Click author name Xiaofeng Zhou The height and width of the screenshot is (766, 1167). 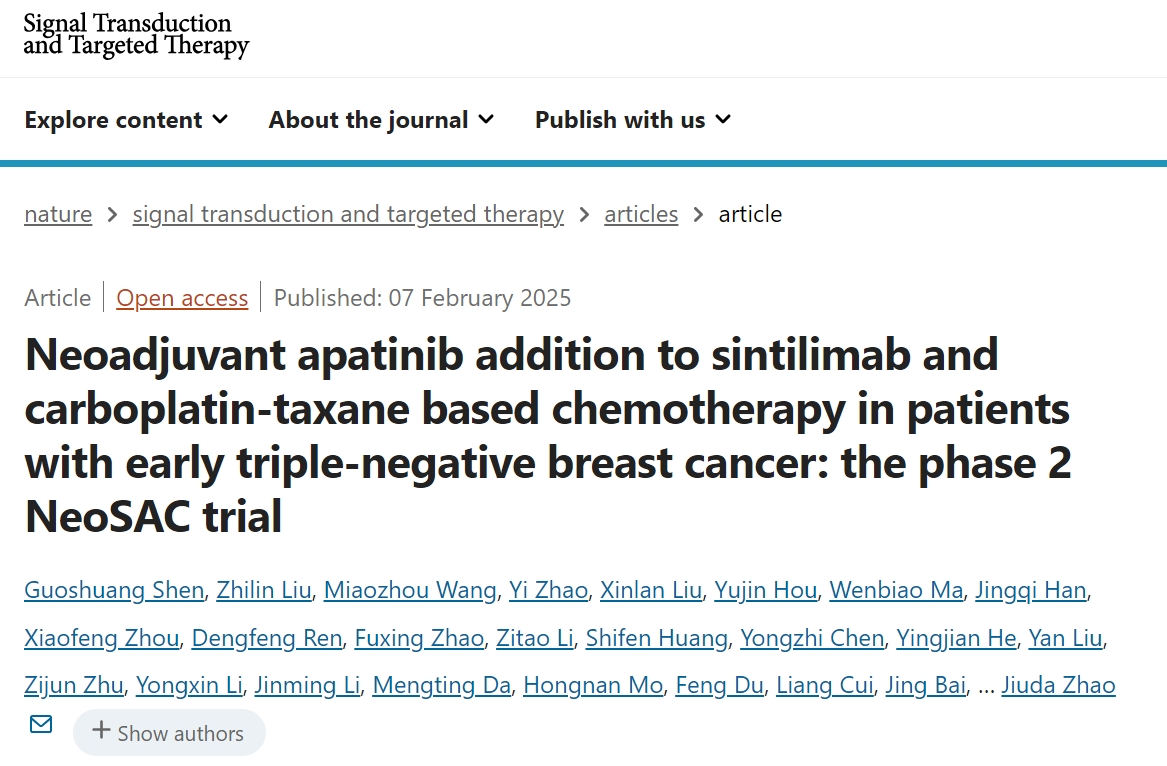coord(102,638)
